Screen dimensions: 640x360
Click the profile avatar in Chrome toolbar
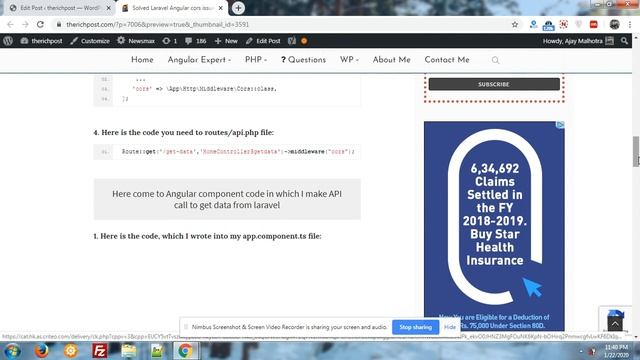pyautogui.click(x=615, y=24)
